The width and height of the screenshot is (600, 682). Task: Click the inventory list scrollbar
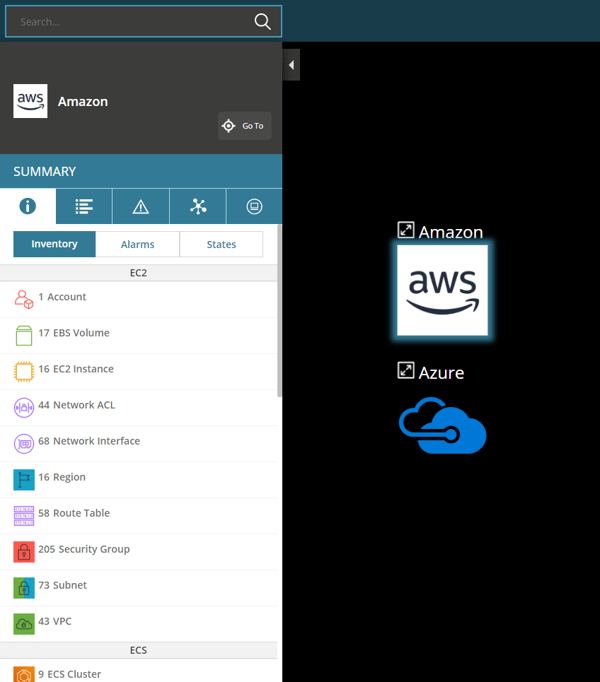(279, 311)
